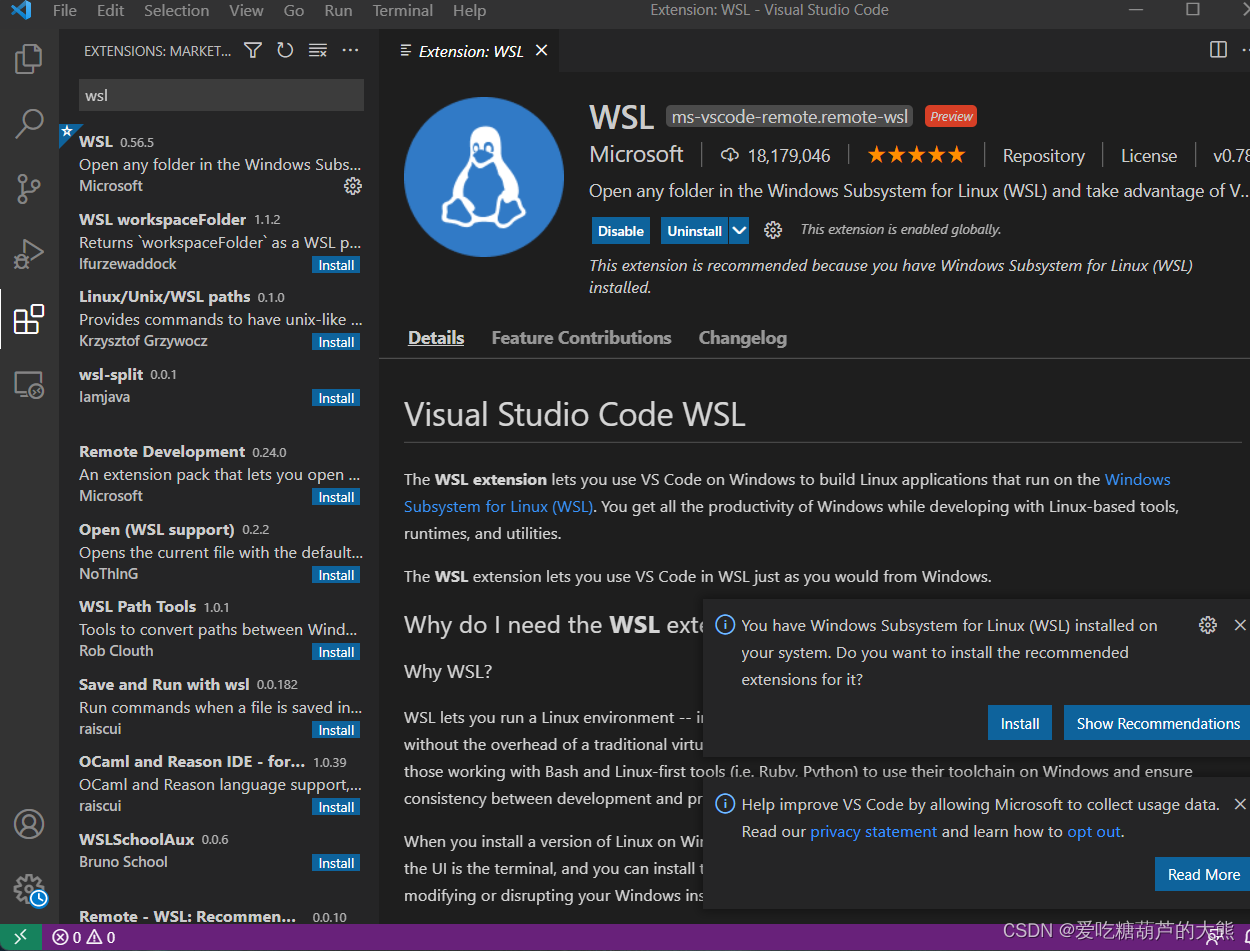
Task: Open the Search view in sidebar
Action: click(x=28, y=123)
